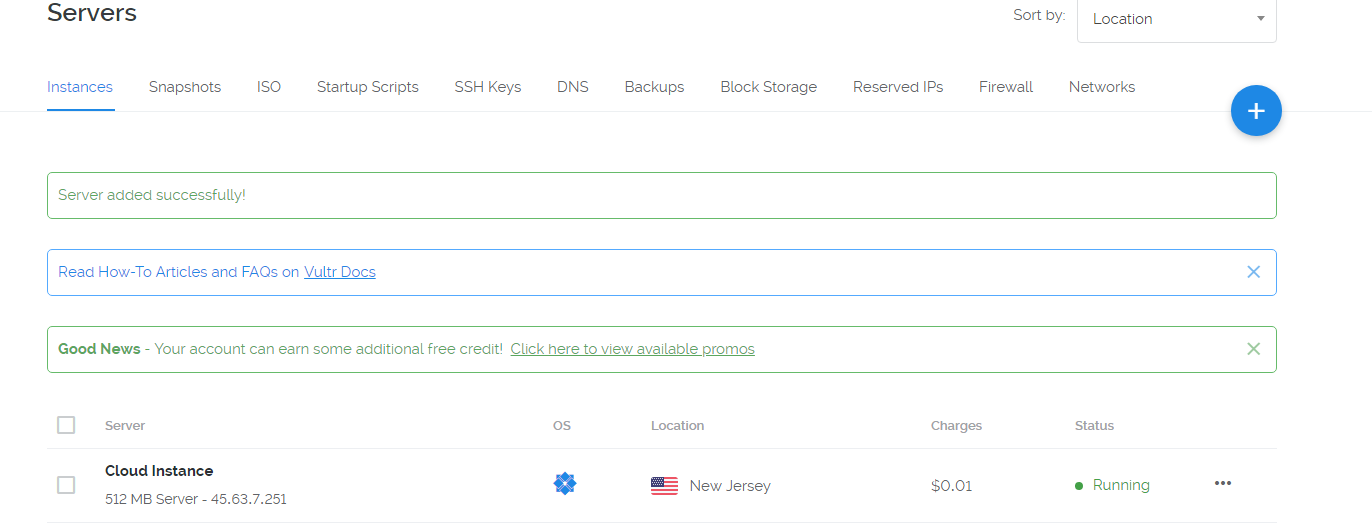Open the Block Storage tab
This screenshot has height=528, width=1372.
pyautogui.click(x=768, y=87)
